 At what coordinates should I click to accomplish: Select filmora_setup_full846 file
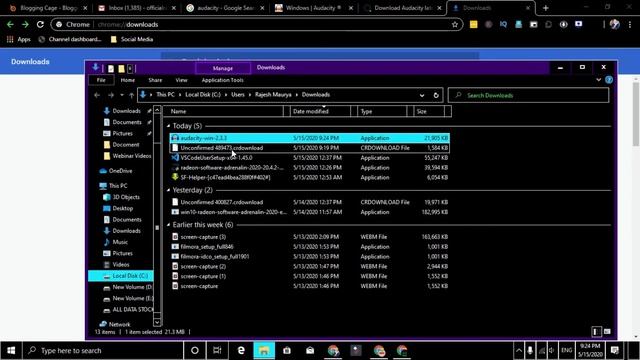click(x=309, y=247)
